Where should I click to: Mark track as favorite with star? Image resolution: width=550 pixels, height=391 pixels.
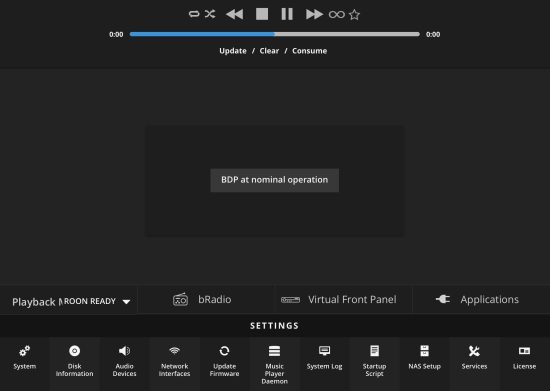click(x=355, y=15)
